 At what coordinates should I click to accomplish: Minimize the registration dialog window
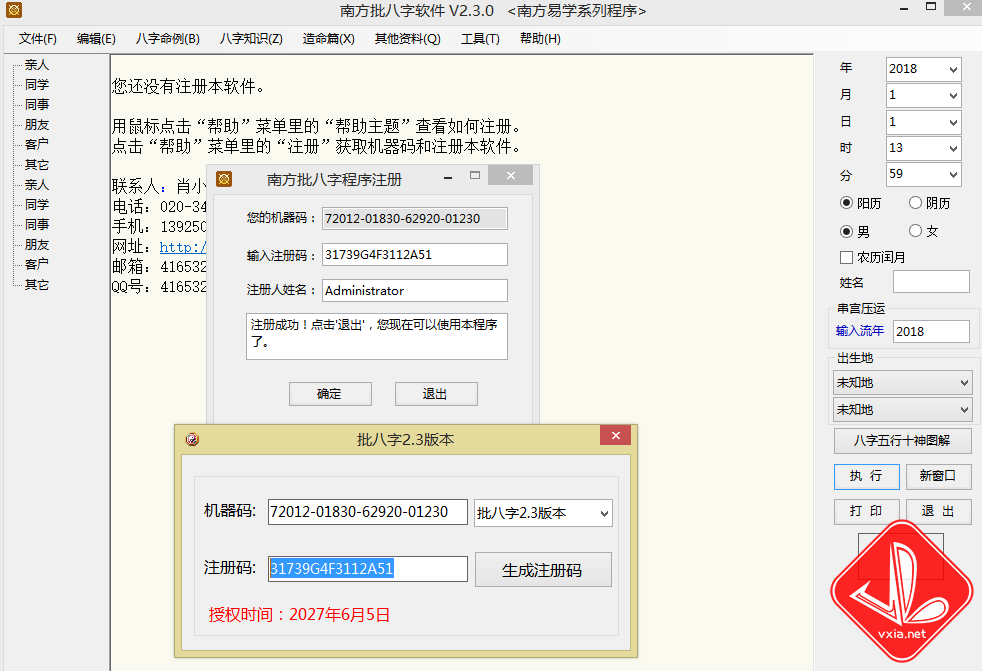point(447,176)
